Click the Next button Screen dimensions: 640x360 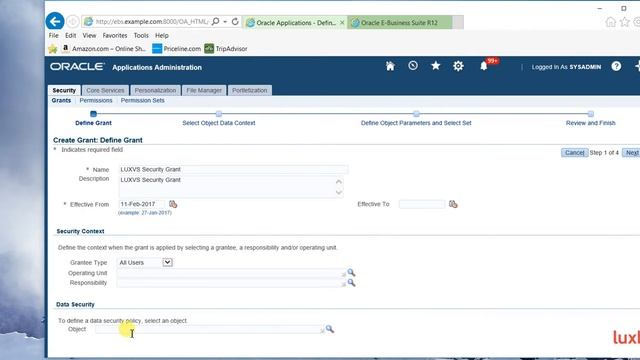coord(632,153)
